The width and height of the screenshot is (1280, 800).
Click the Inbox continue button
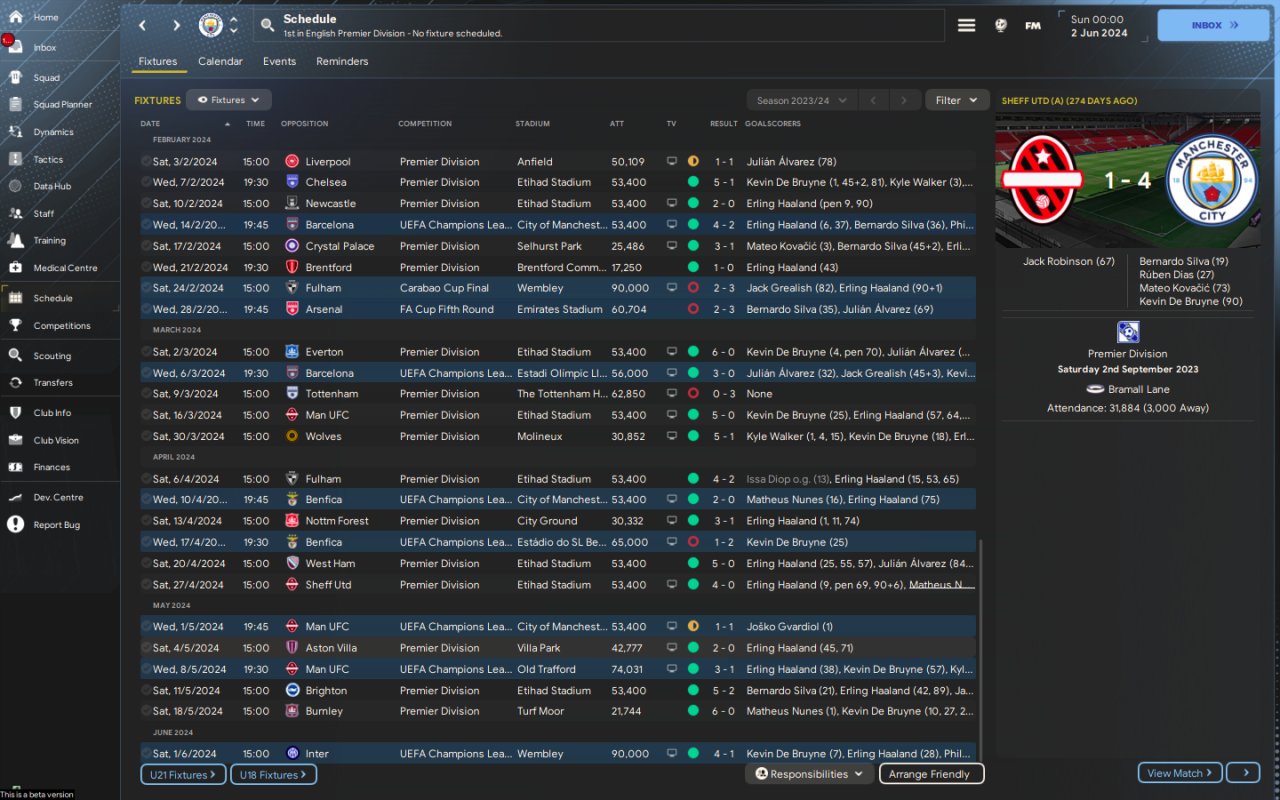[1213, 25]
